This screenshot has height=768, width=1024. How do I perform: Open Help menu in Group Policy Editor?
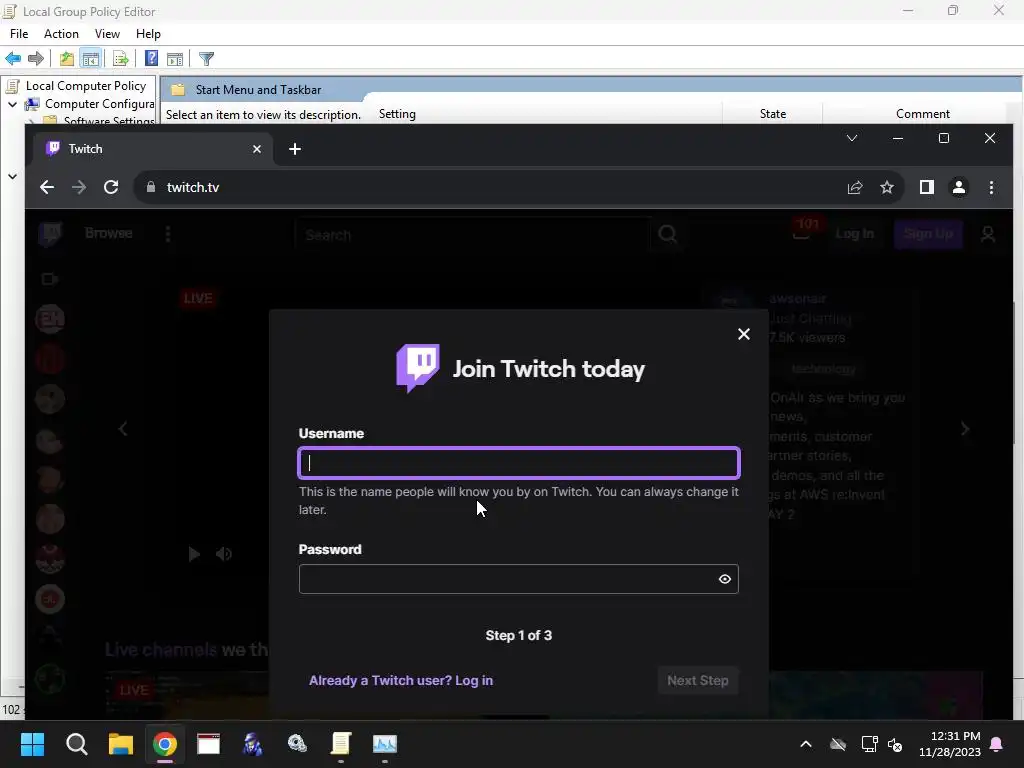pos(148,34)
